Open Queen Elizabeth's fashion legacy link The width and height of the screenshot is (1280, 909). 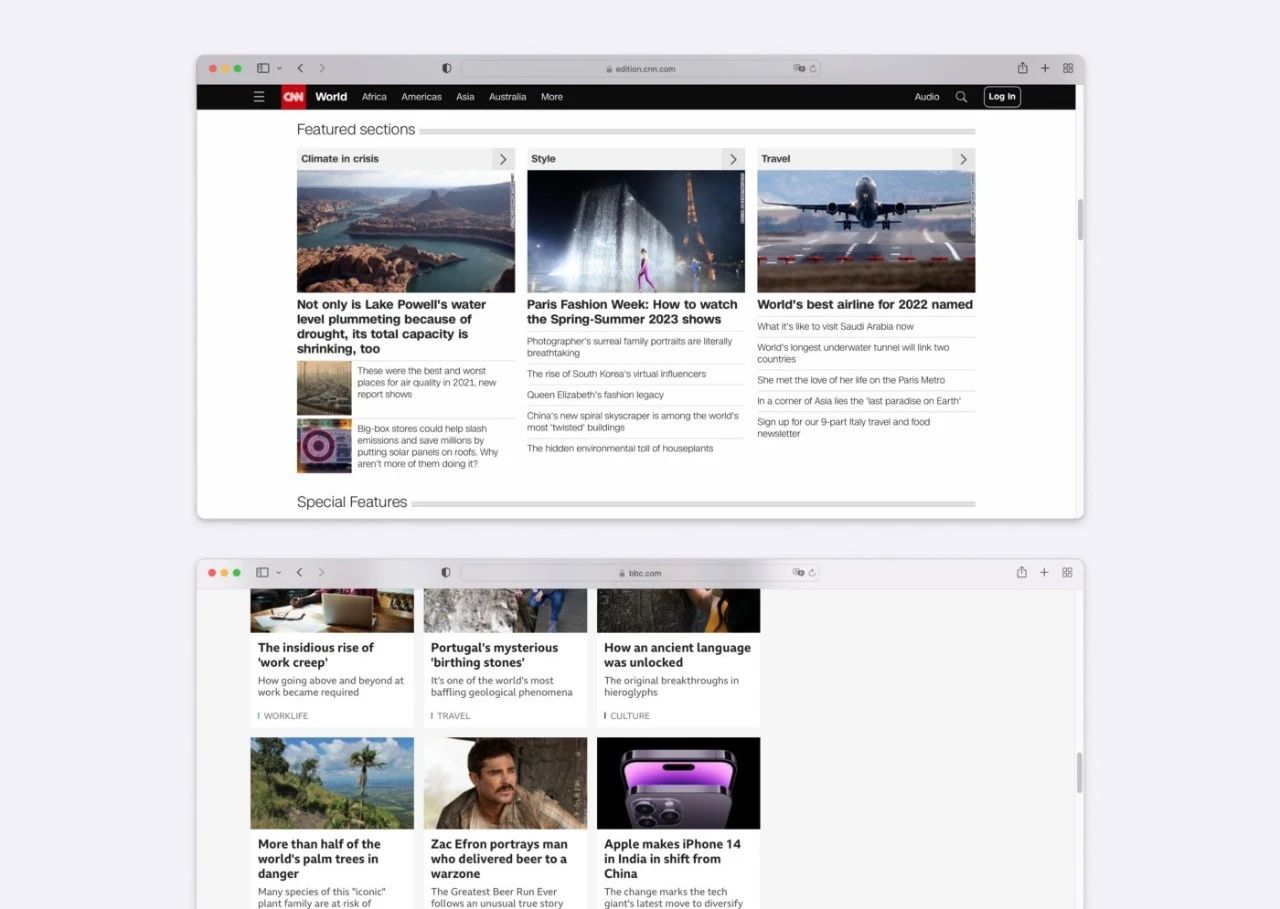(x=595, y=395)
